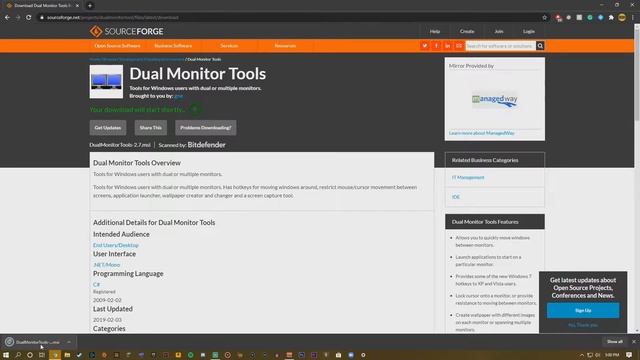Screen dimensions: 640x360
Task: Open the .NET/Mono user interface link
Action: [107, 265]
